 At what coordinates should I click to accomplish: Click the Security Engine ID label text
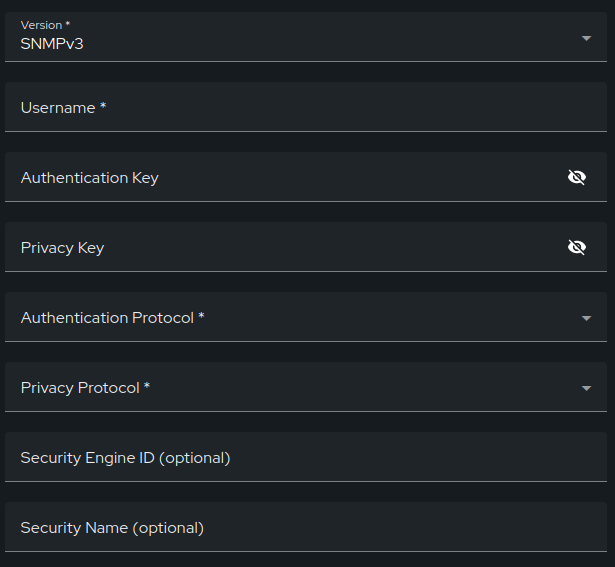click(x=126, y=458)
